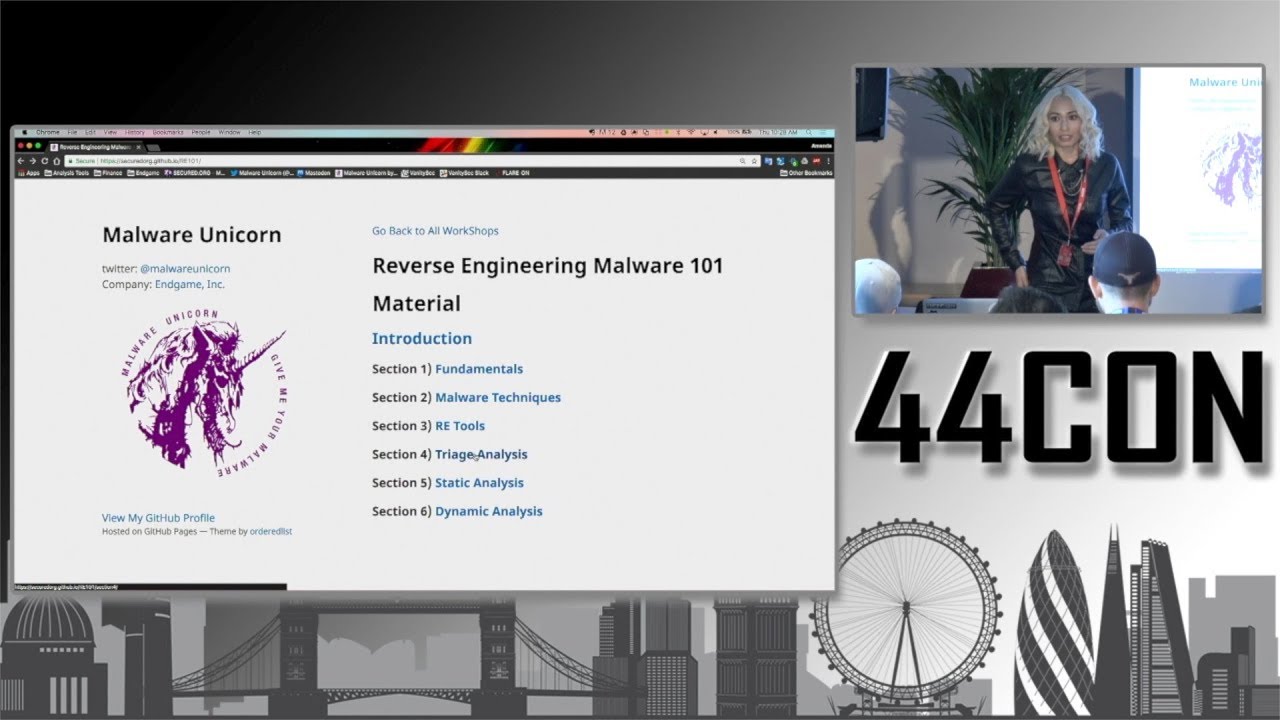The width and height of the screenshot is (1280, 720).
Task: Open the Bookmarks menu
Action: [x=168, y=132]
